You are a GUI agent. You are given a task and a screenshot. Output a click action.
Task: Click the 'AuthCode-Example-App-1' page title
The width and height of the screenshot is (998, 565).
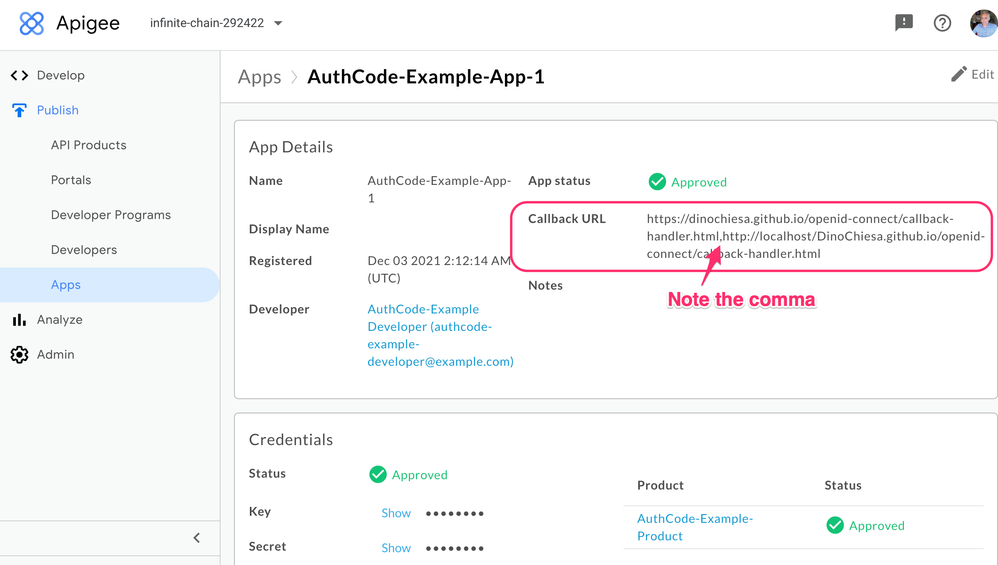426,77
